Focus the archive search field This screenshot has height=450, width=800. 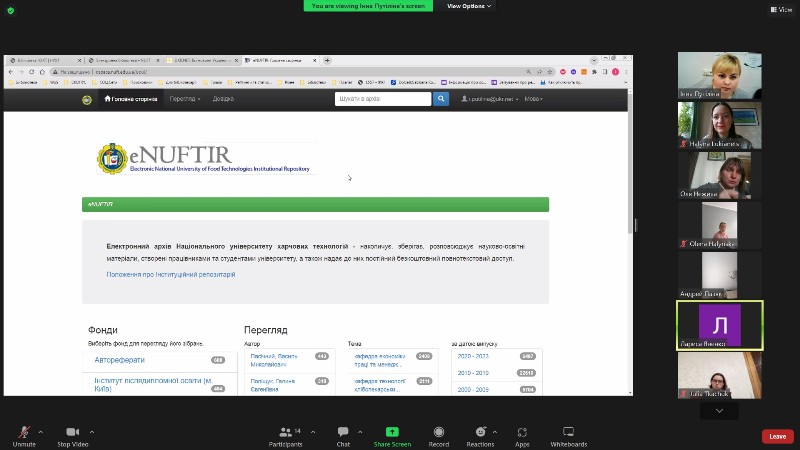pyautogui.click(x=383, y=98)
